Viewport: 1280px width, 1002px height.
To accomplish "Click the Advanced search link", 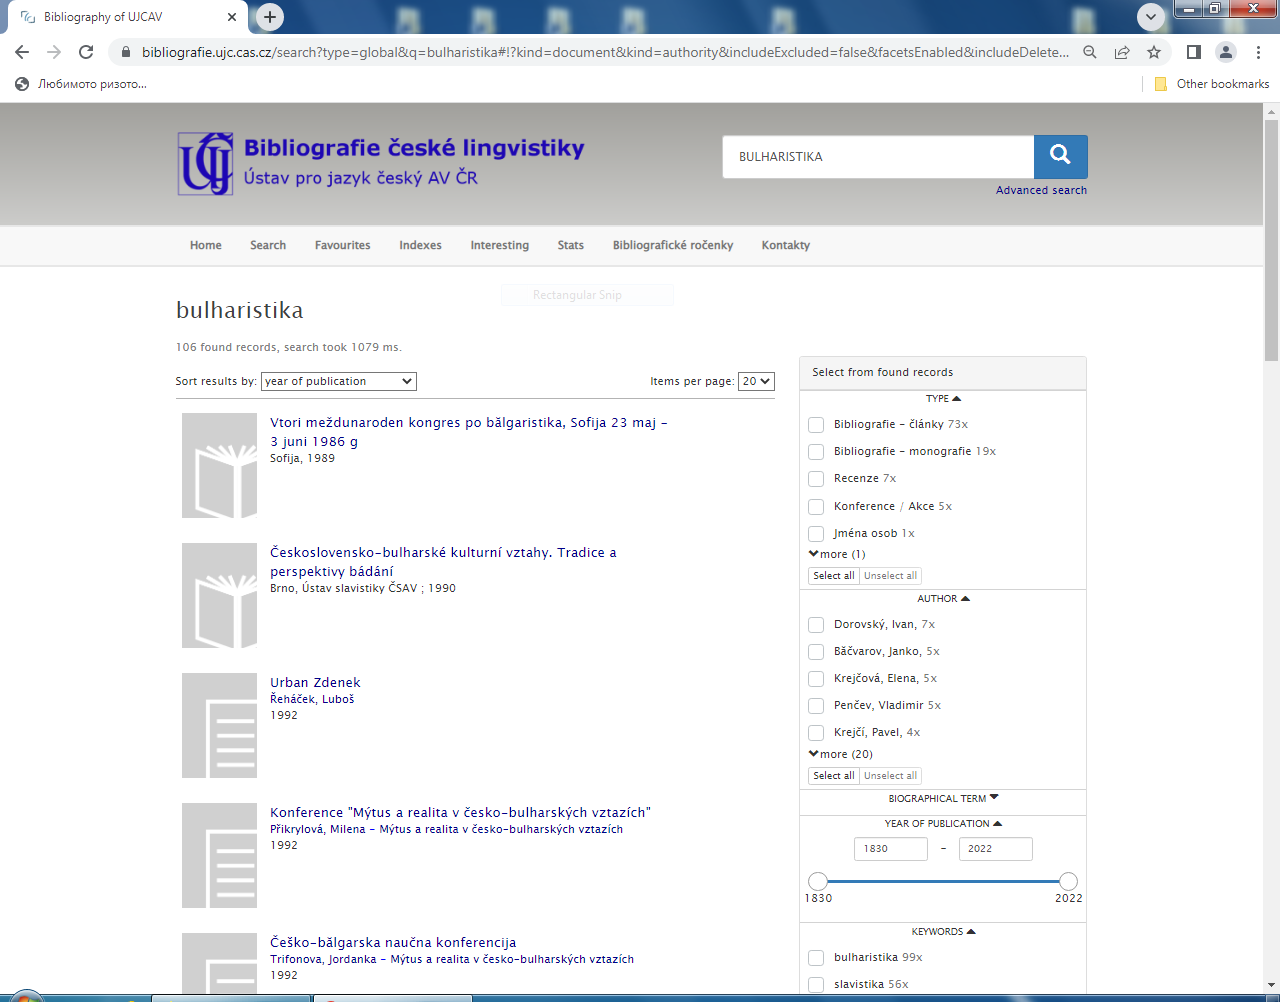I will [1040, 190].
